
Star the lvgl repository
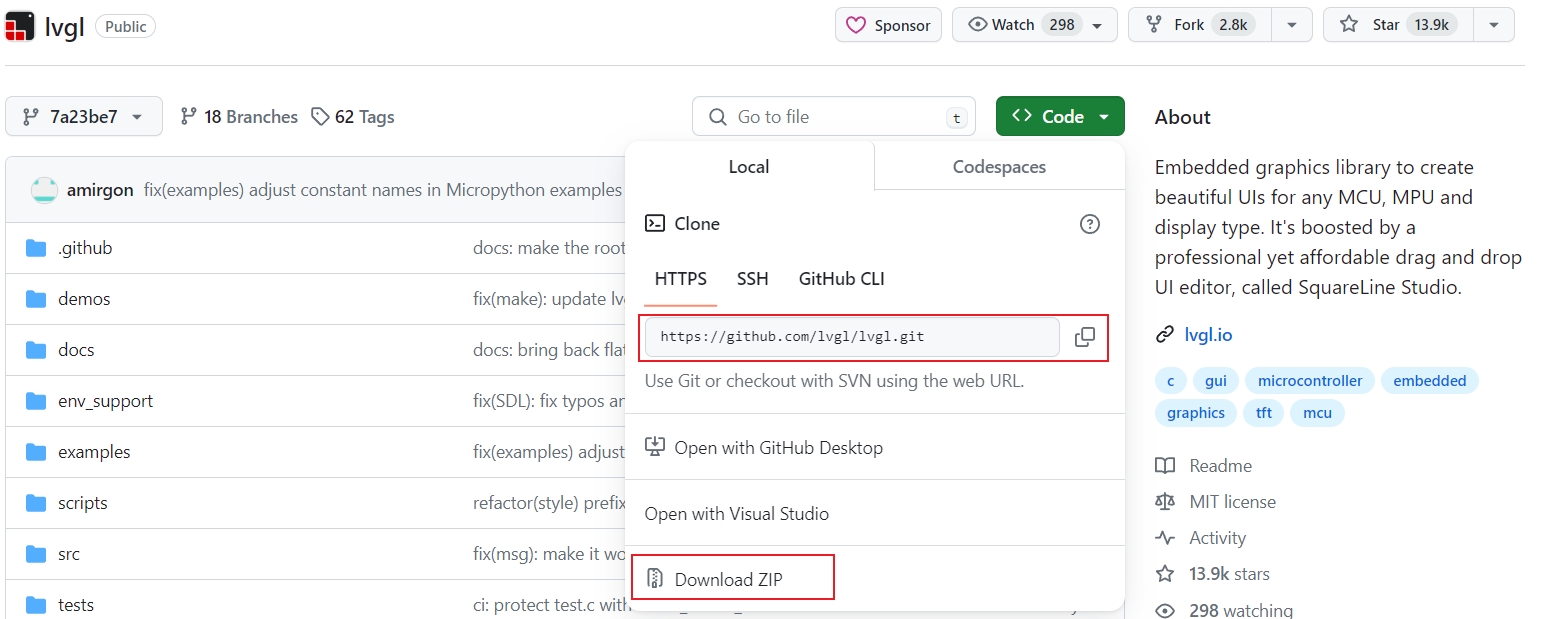coord(1397,24)
